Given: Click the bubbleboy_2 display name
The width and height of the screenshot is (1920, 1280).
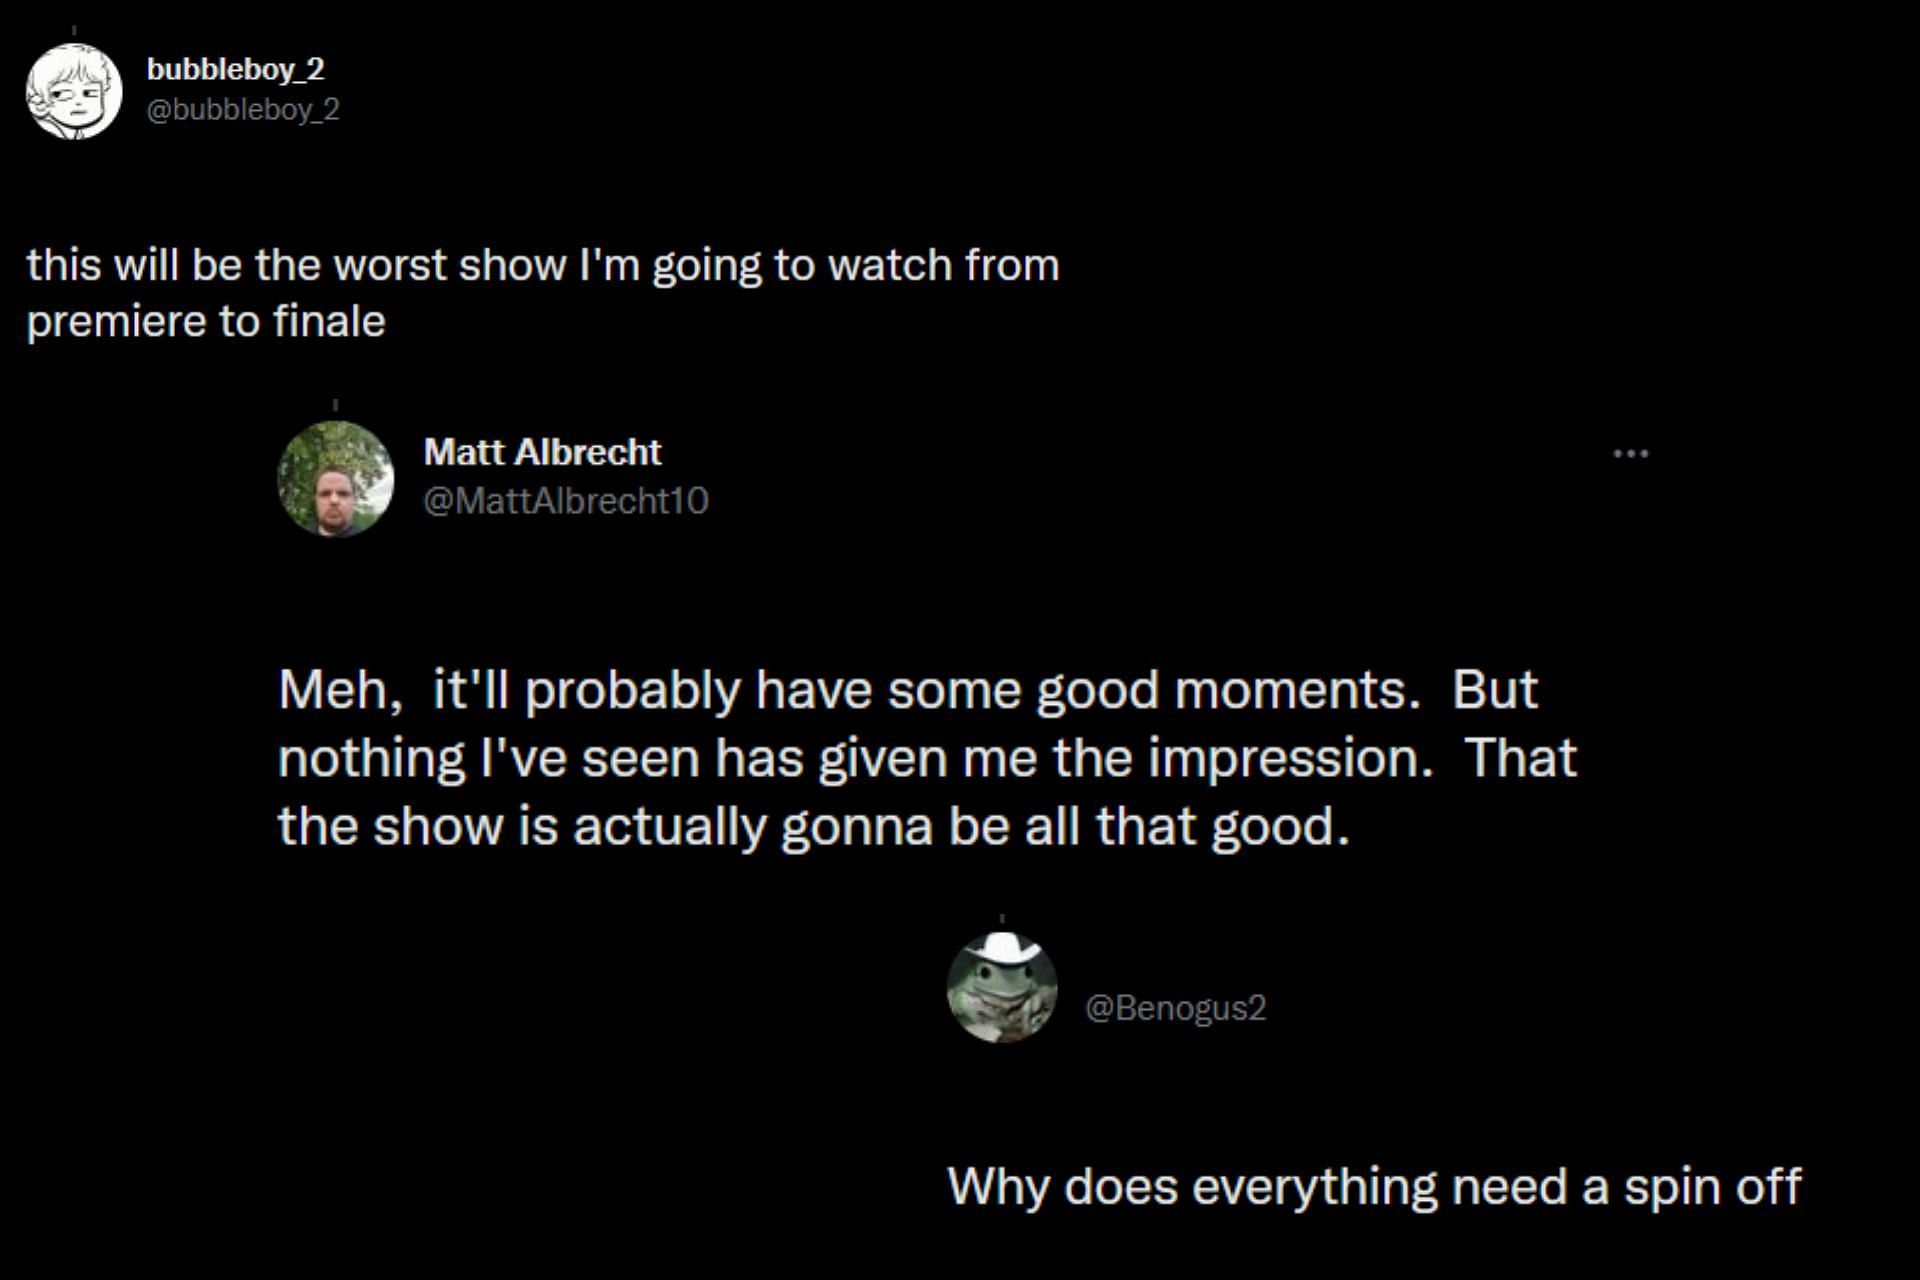Looking at the screenshot, I should tap(235, 69).
